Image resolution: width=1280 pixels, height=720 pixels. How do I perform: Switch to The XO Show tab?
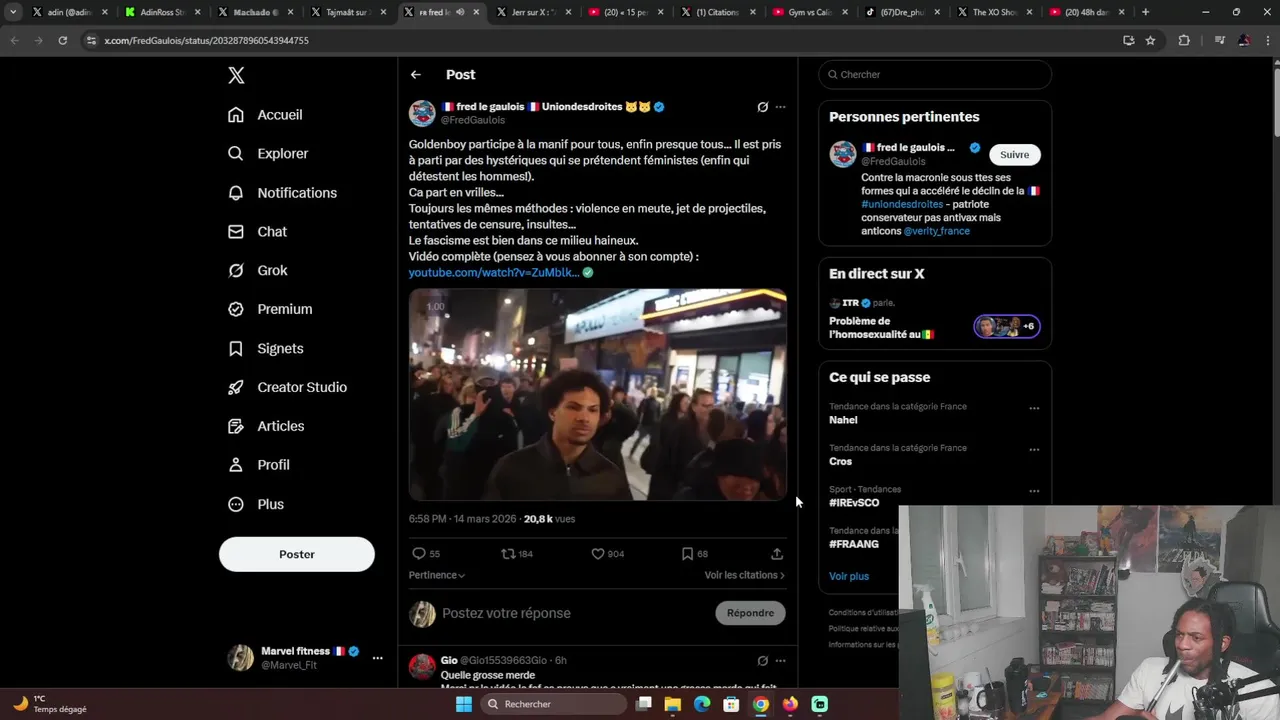click(995, 12)
